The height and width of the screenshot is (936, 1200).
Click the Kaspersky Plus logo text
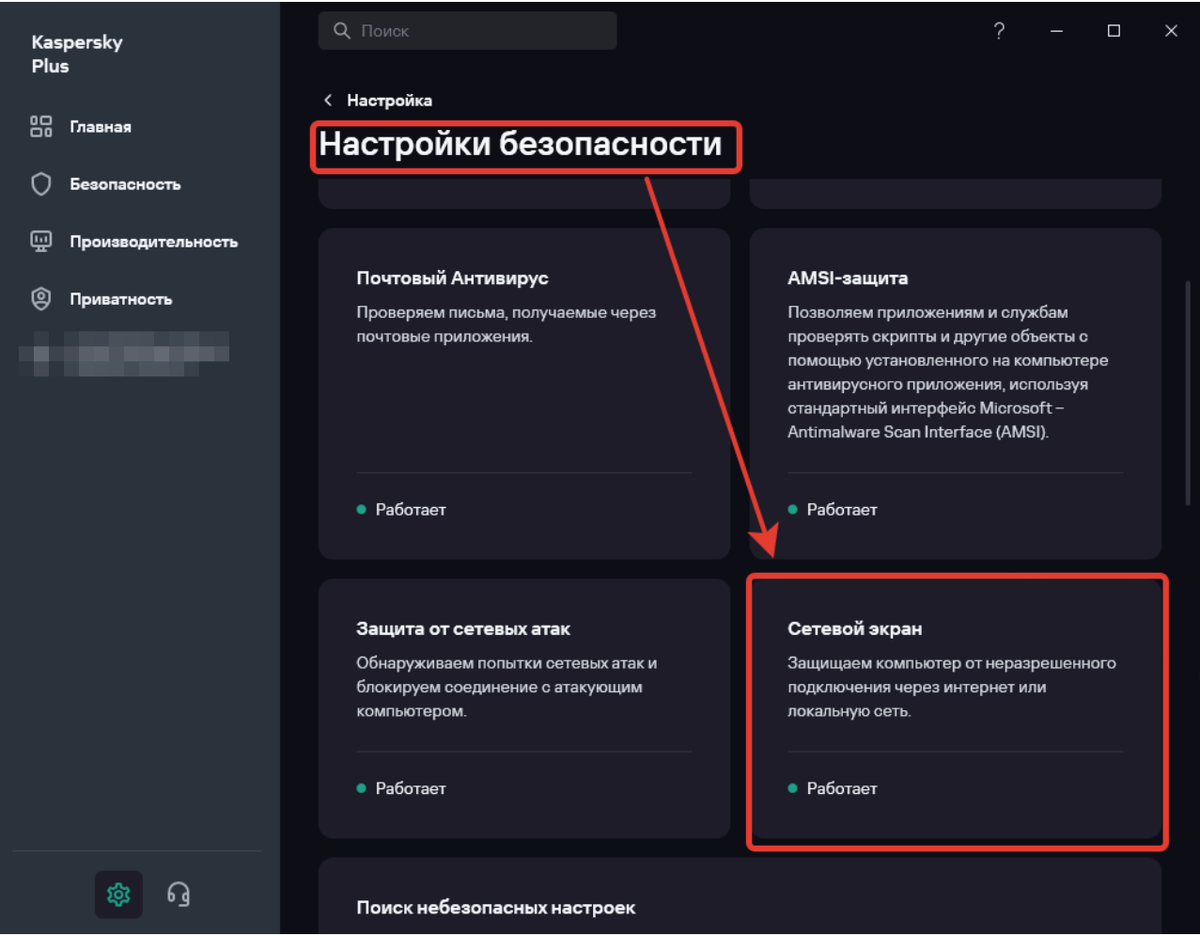pos(77,54)
